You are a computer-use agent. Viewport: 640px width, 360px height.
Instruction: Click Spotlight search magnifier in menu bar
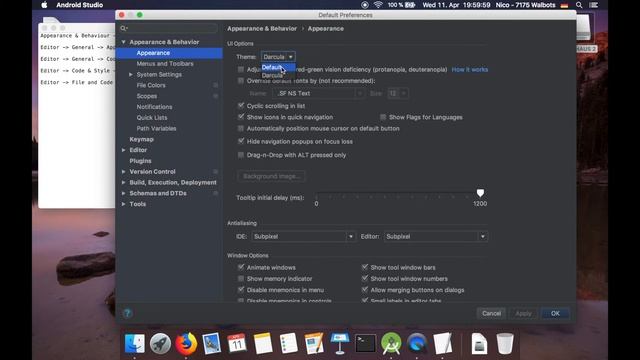point(579,5)
